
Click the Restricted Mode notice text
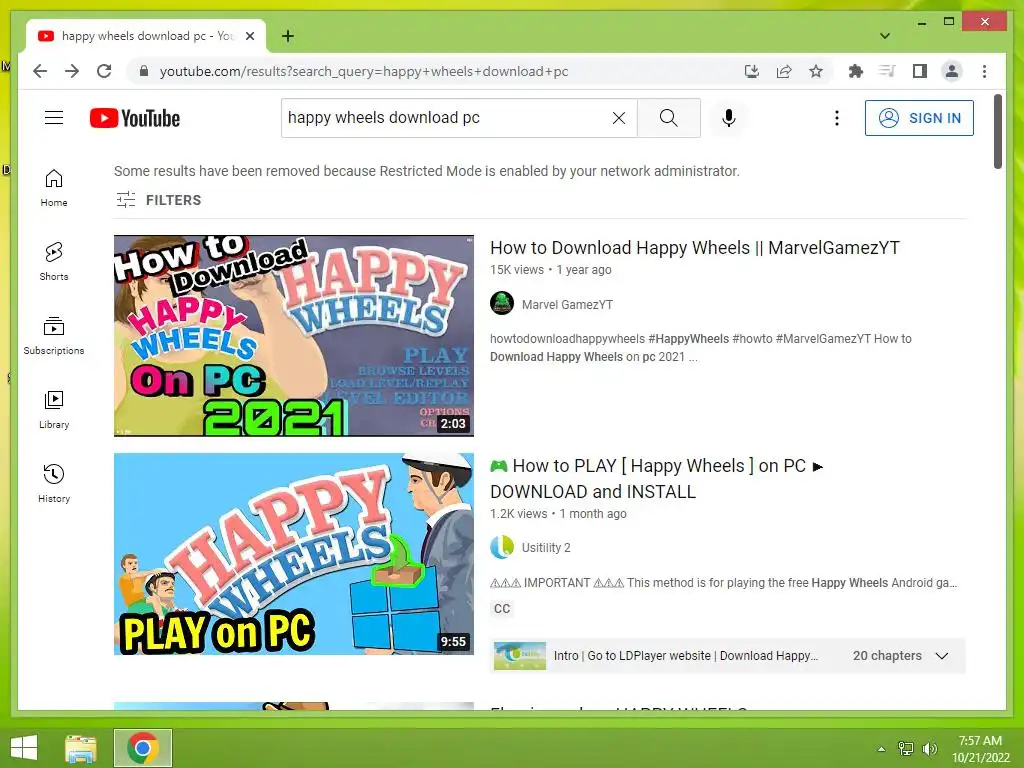[426, 171]
